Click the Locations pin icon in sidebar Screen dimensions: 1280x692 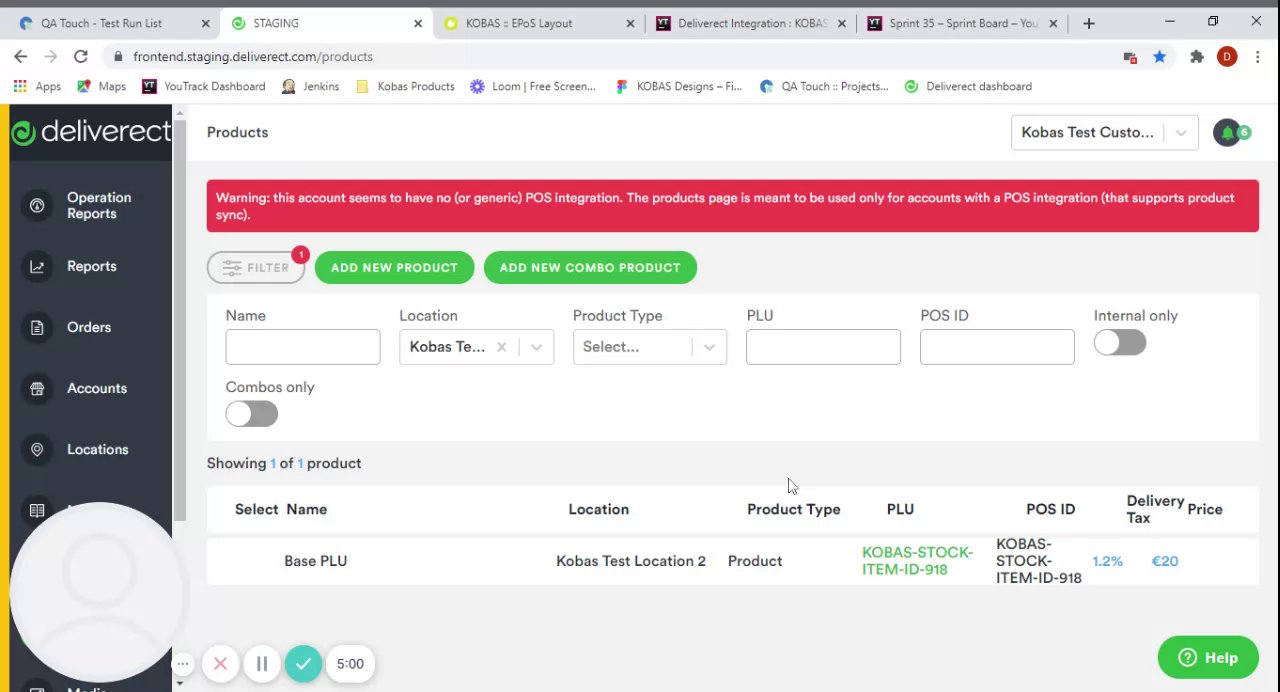tap(37, 449)
